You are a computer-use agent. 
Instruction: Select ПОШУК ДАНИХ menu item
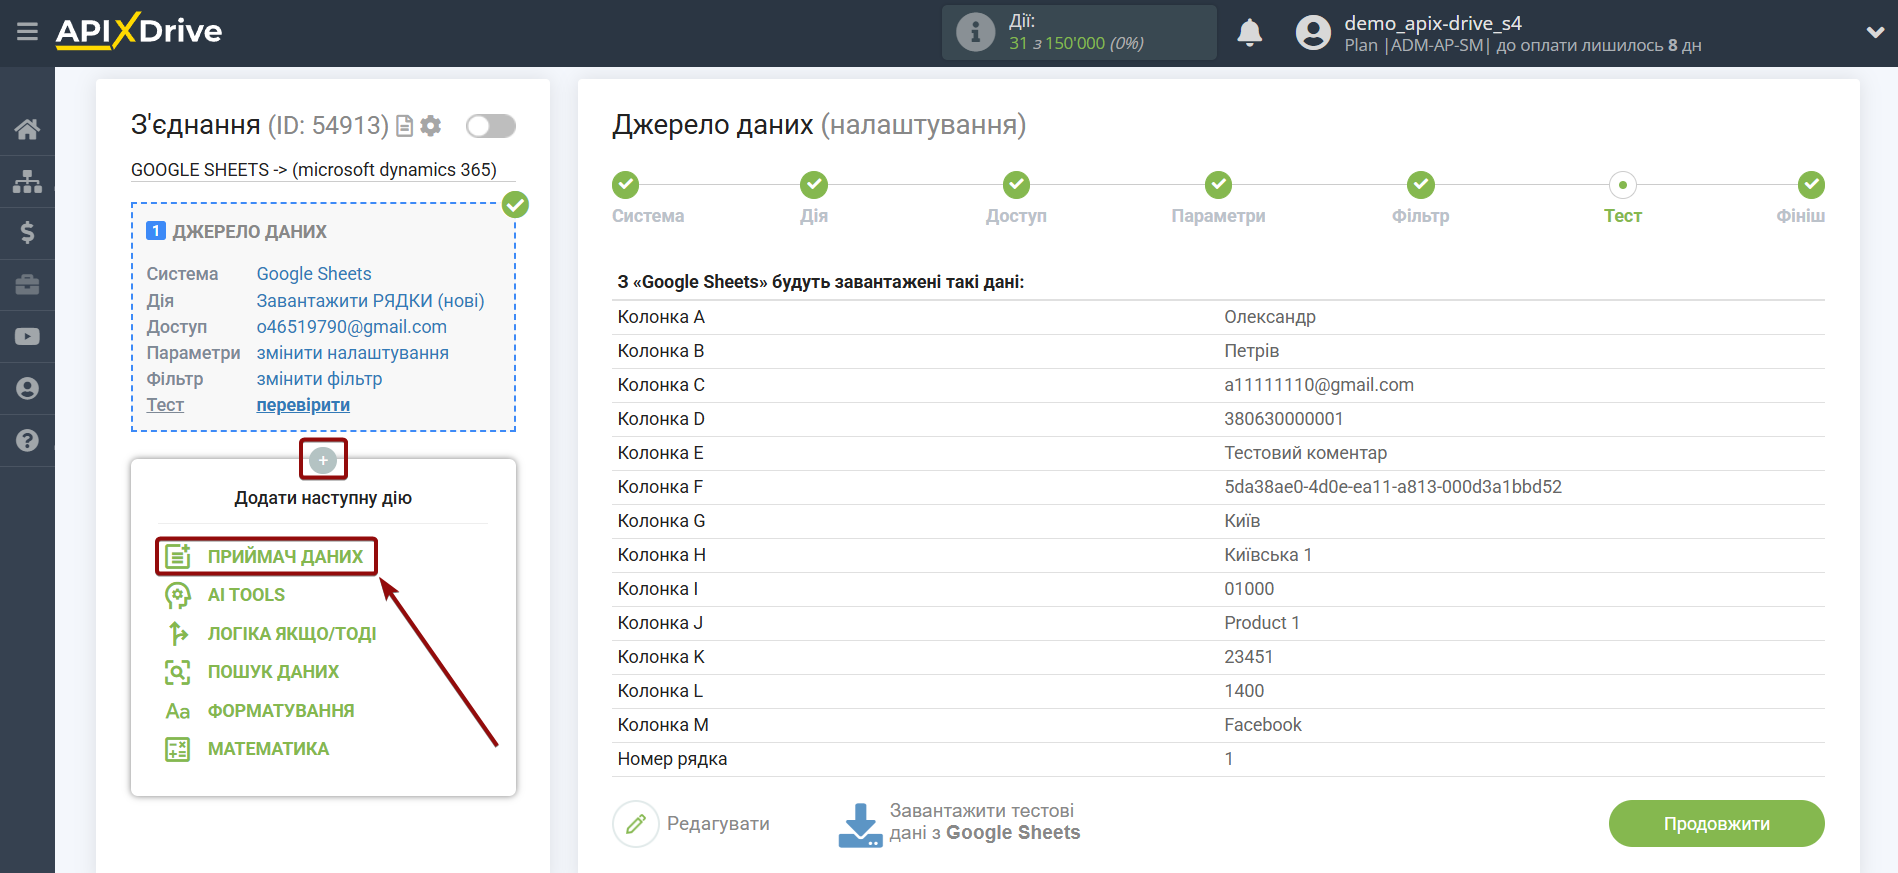(273, 672)
